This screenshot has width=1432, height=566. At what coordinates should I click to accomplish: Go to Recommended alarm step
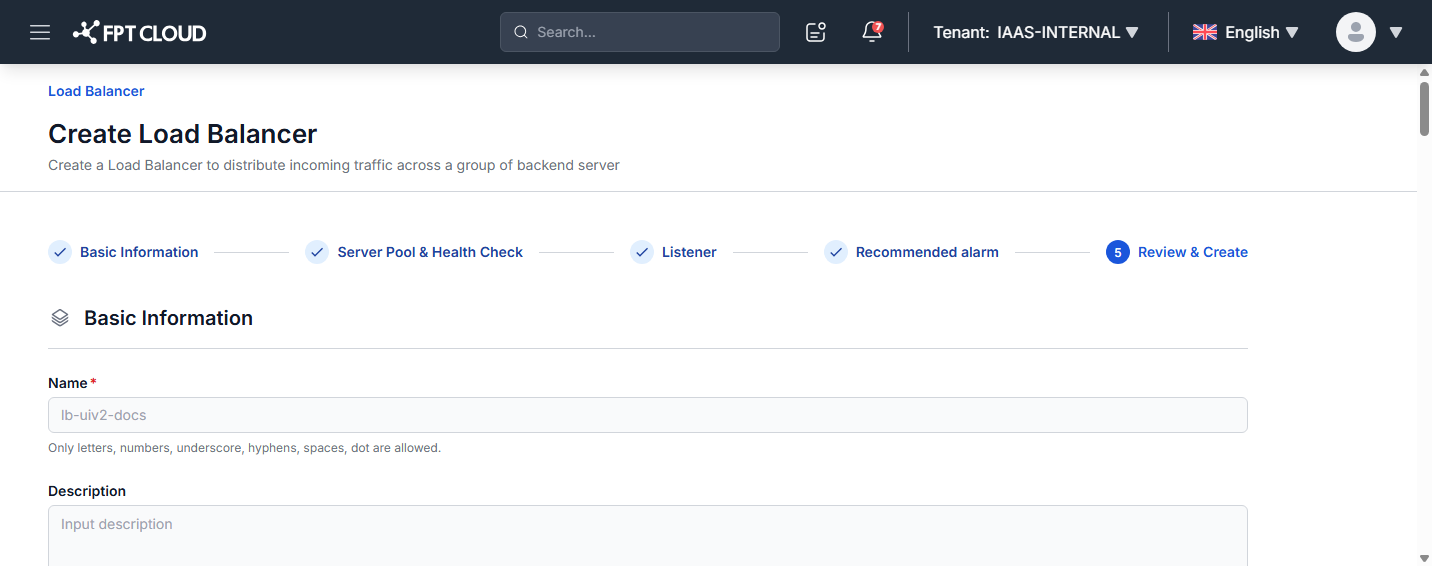tap(927, 252)
